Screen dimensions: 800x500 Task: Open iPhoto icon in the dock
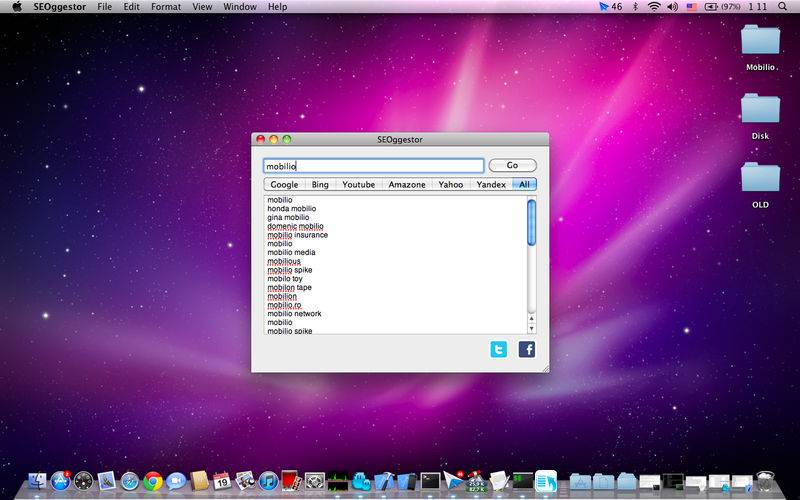[245, 481]
